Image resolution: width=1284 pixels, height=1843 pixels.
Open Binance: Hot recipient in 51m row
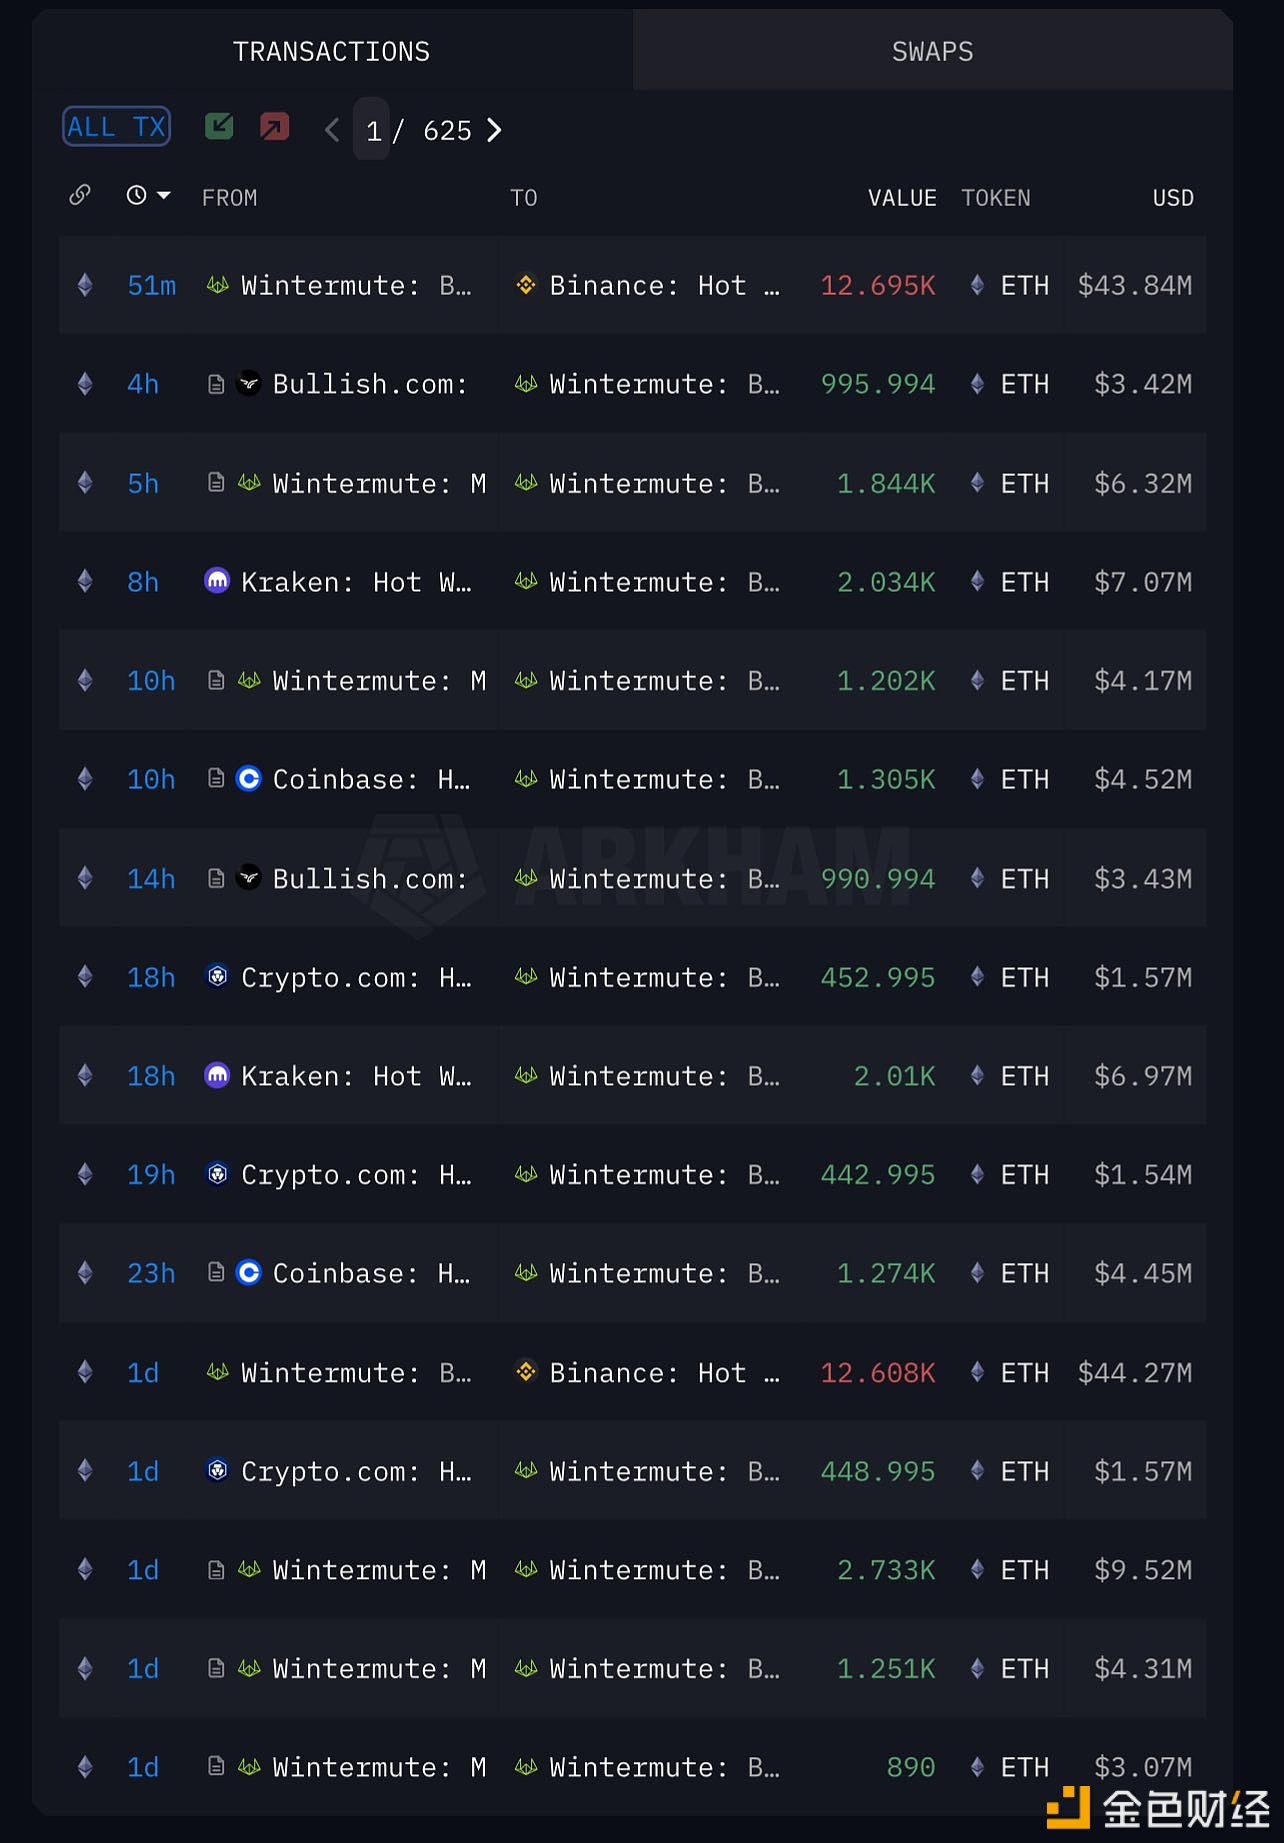tap(664, 286)
